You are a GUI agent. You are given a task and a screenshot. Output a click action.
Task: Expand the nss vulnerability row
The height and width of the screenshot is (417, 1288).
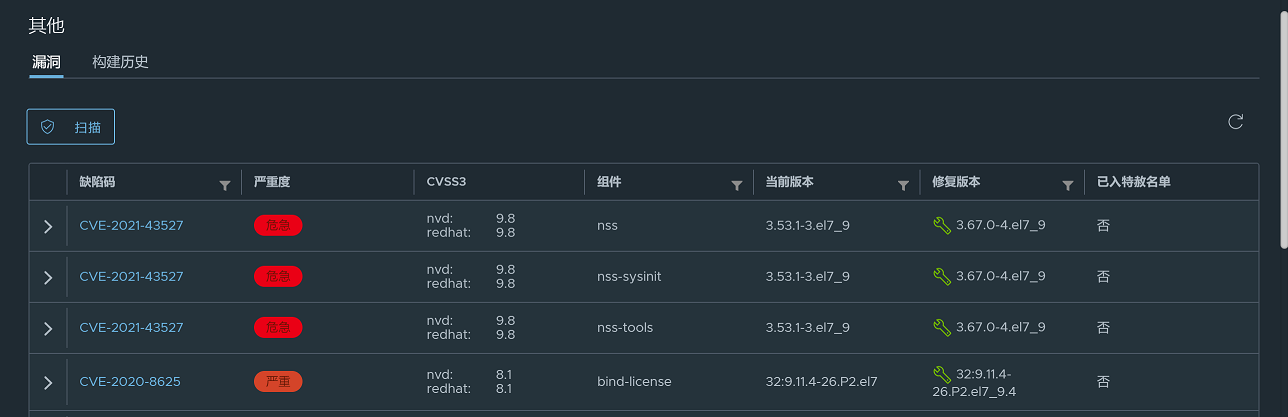[48, 226]
